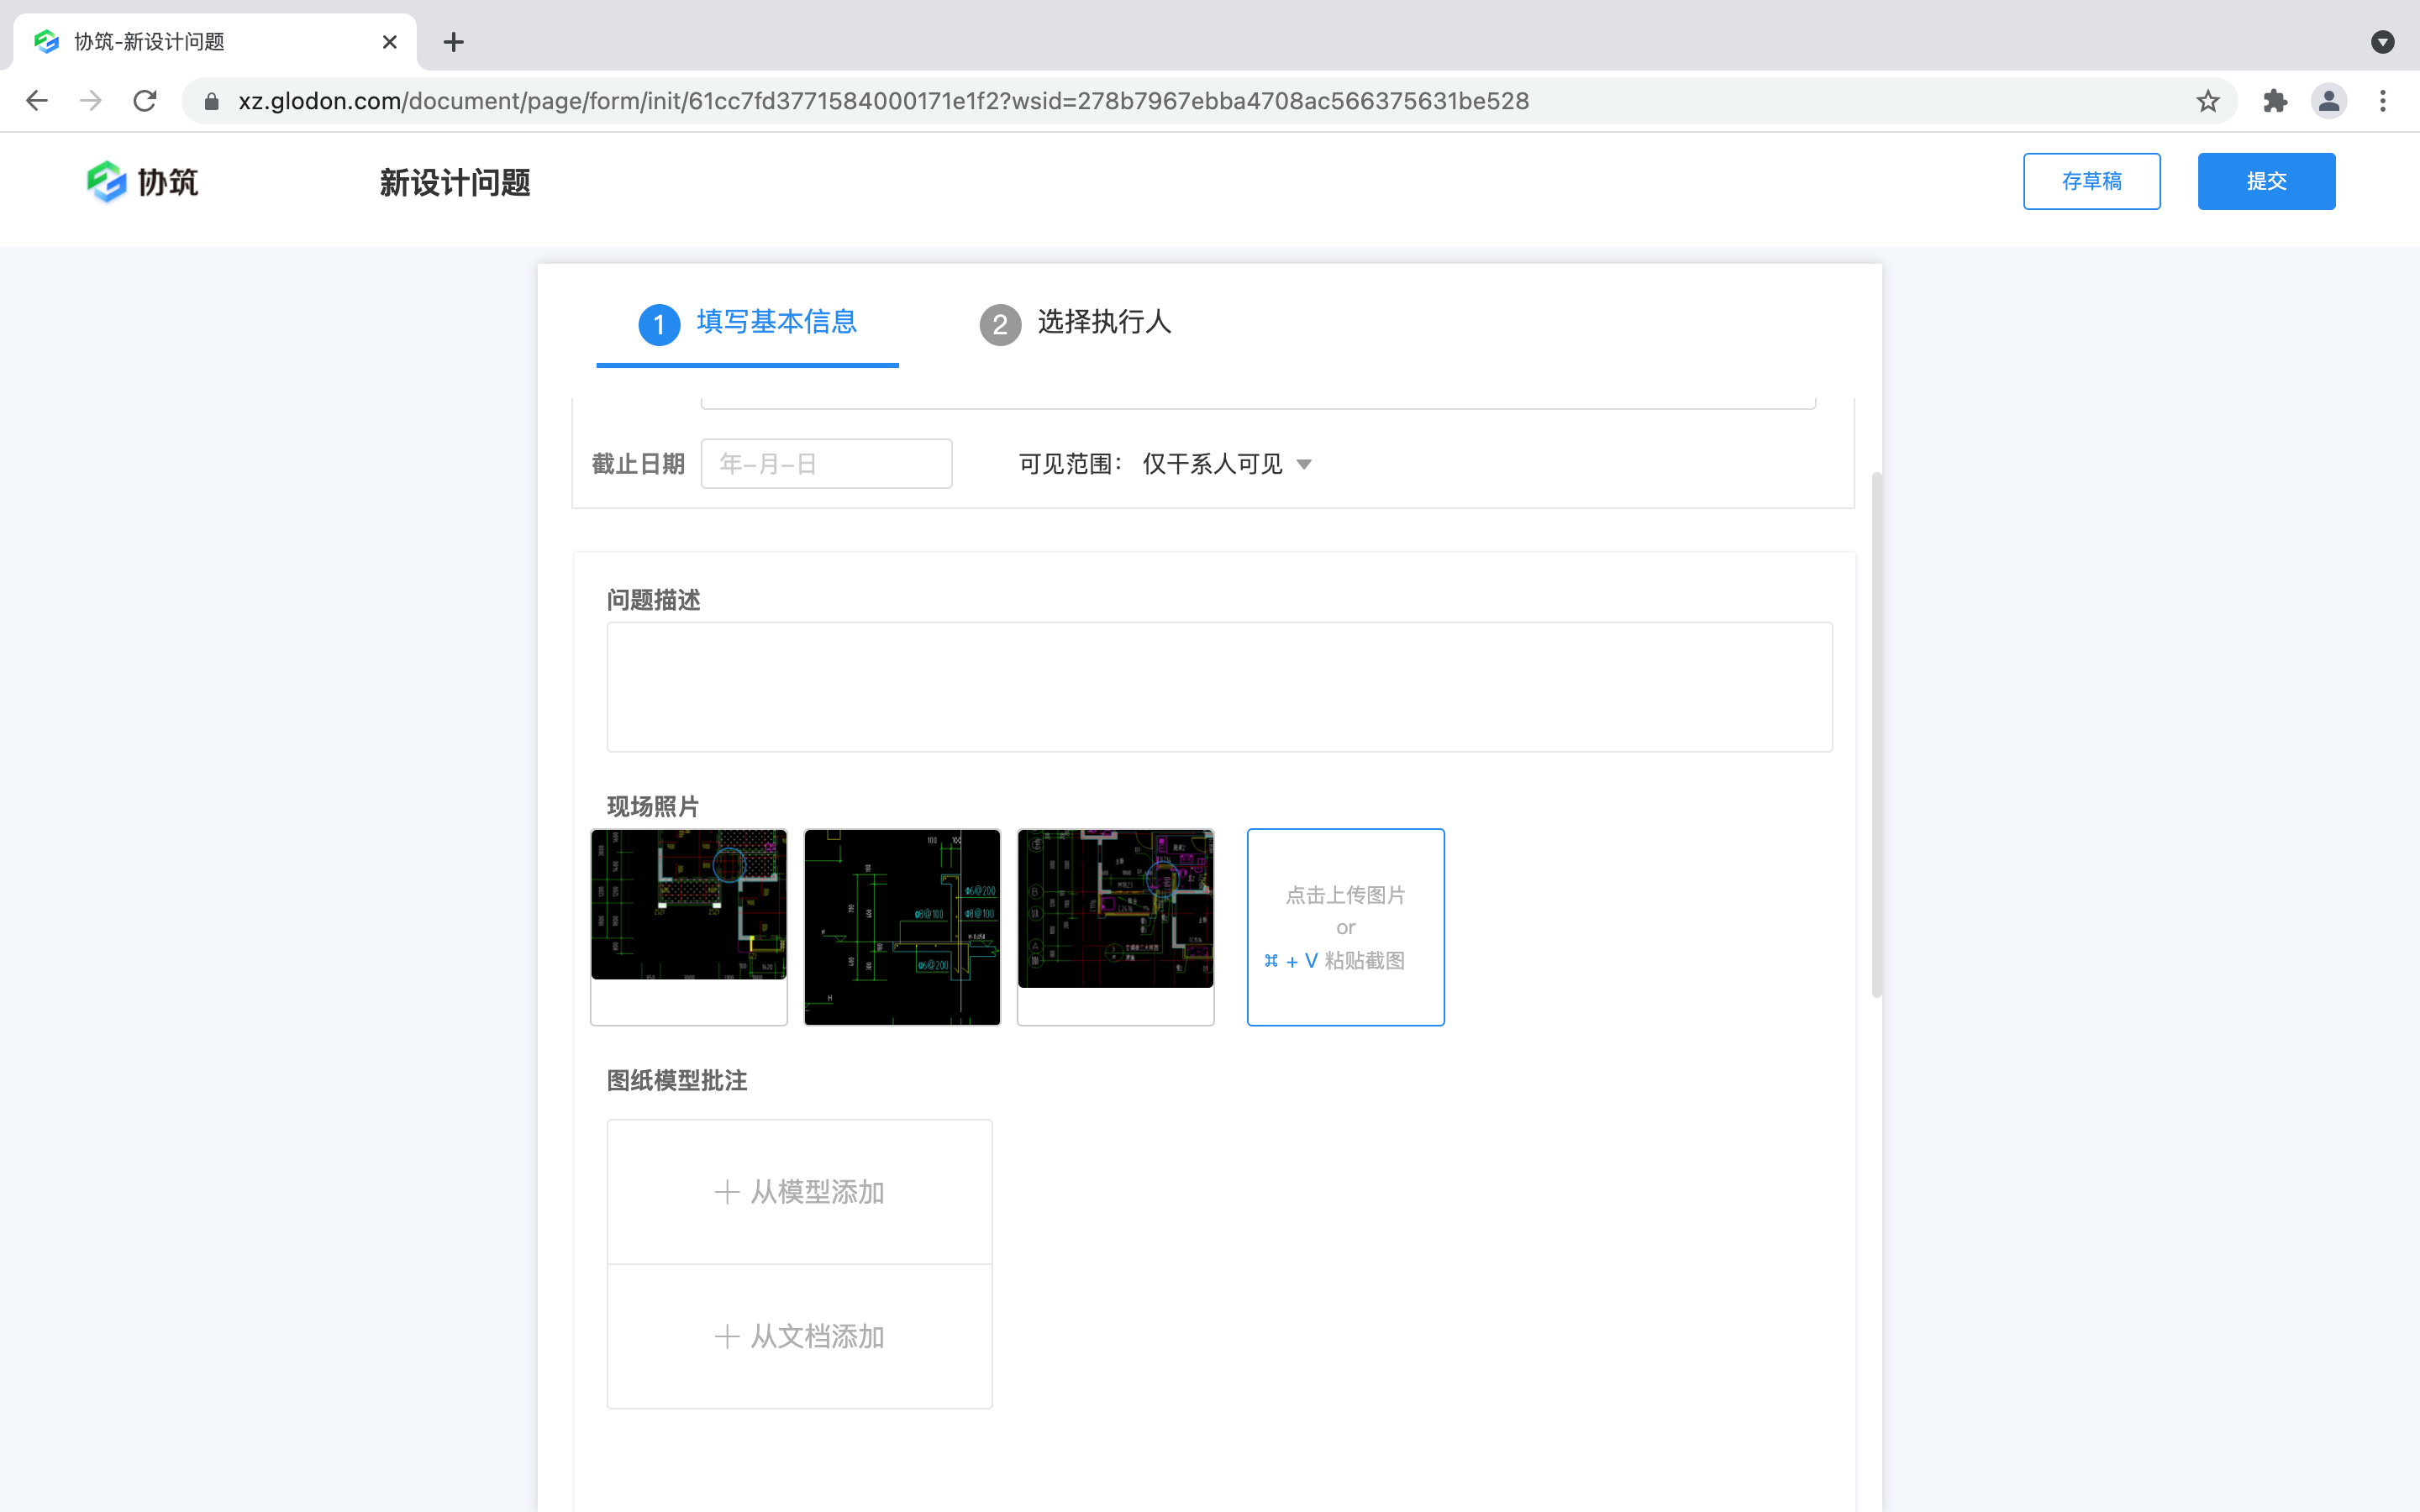Click the 点击上传图片 upload area
Image resolution: width=2420 pixels, height=1512 pixels.
click(x=1345, y=927)
